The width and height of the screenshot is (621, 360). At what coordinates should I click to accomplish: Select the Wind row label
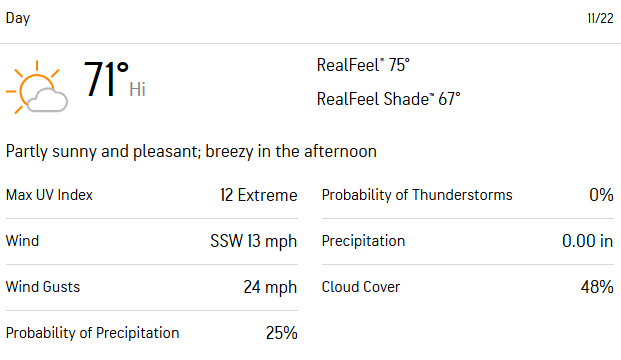(x=22, y=241)
